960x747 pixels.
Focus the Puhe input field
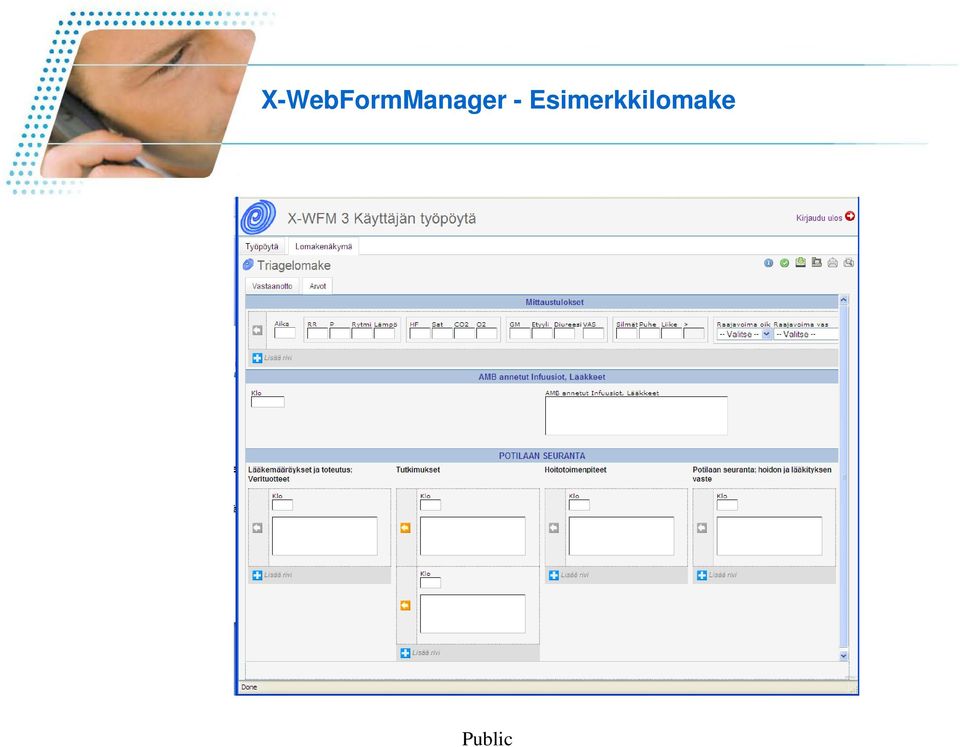[649, 334]
